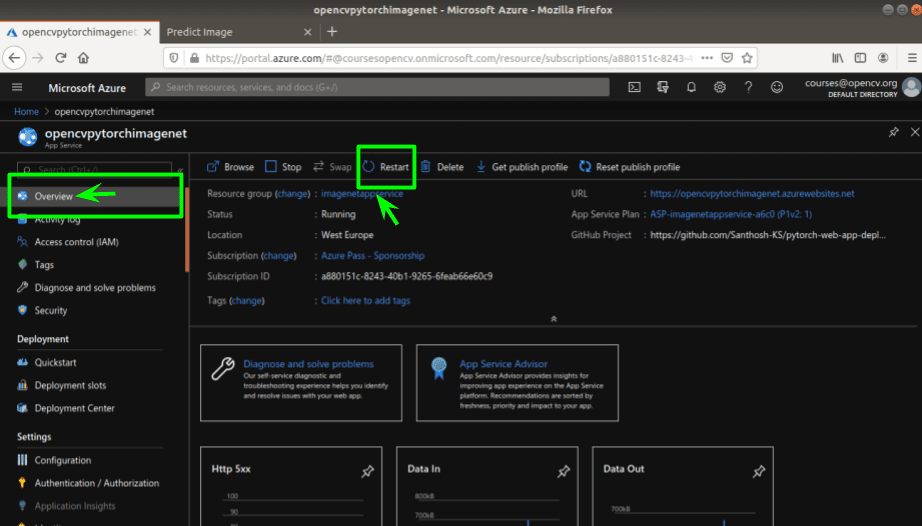Restart the app service

point(386,167)
